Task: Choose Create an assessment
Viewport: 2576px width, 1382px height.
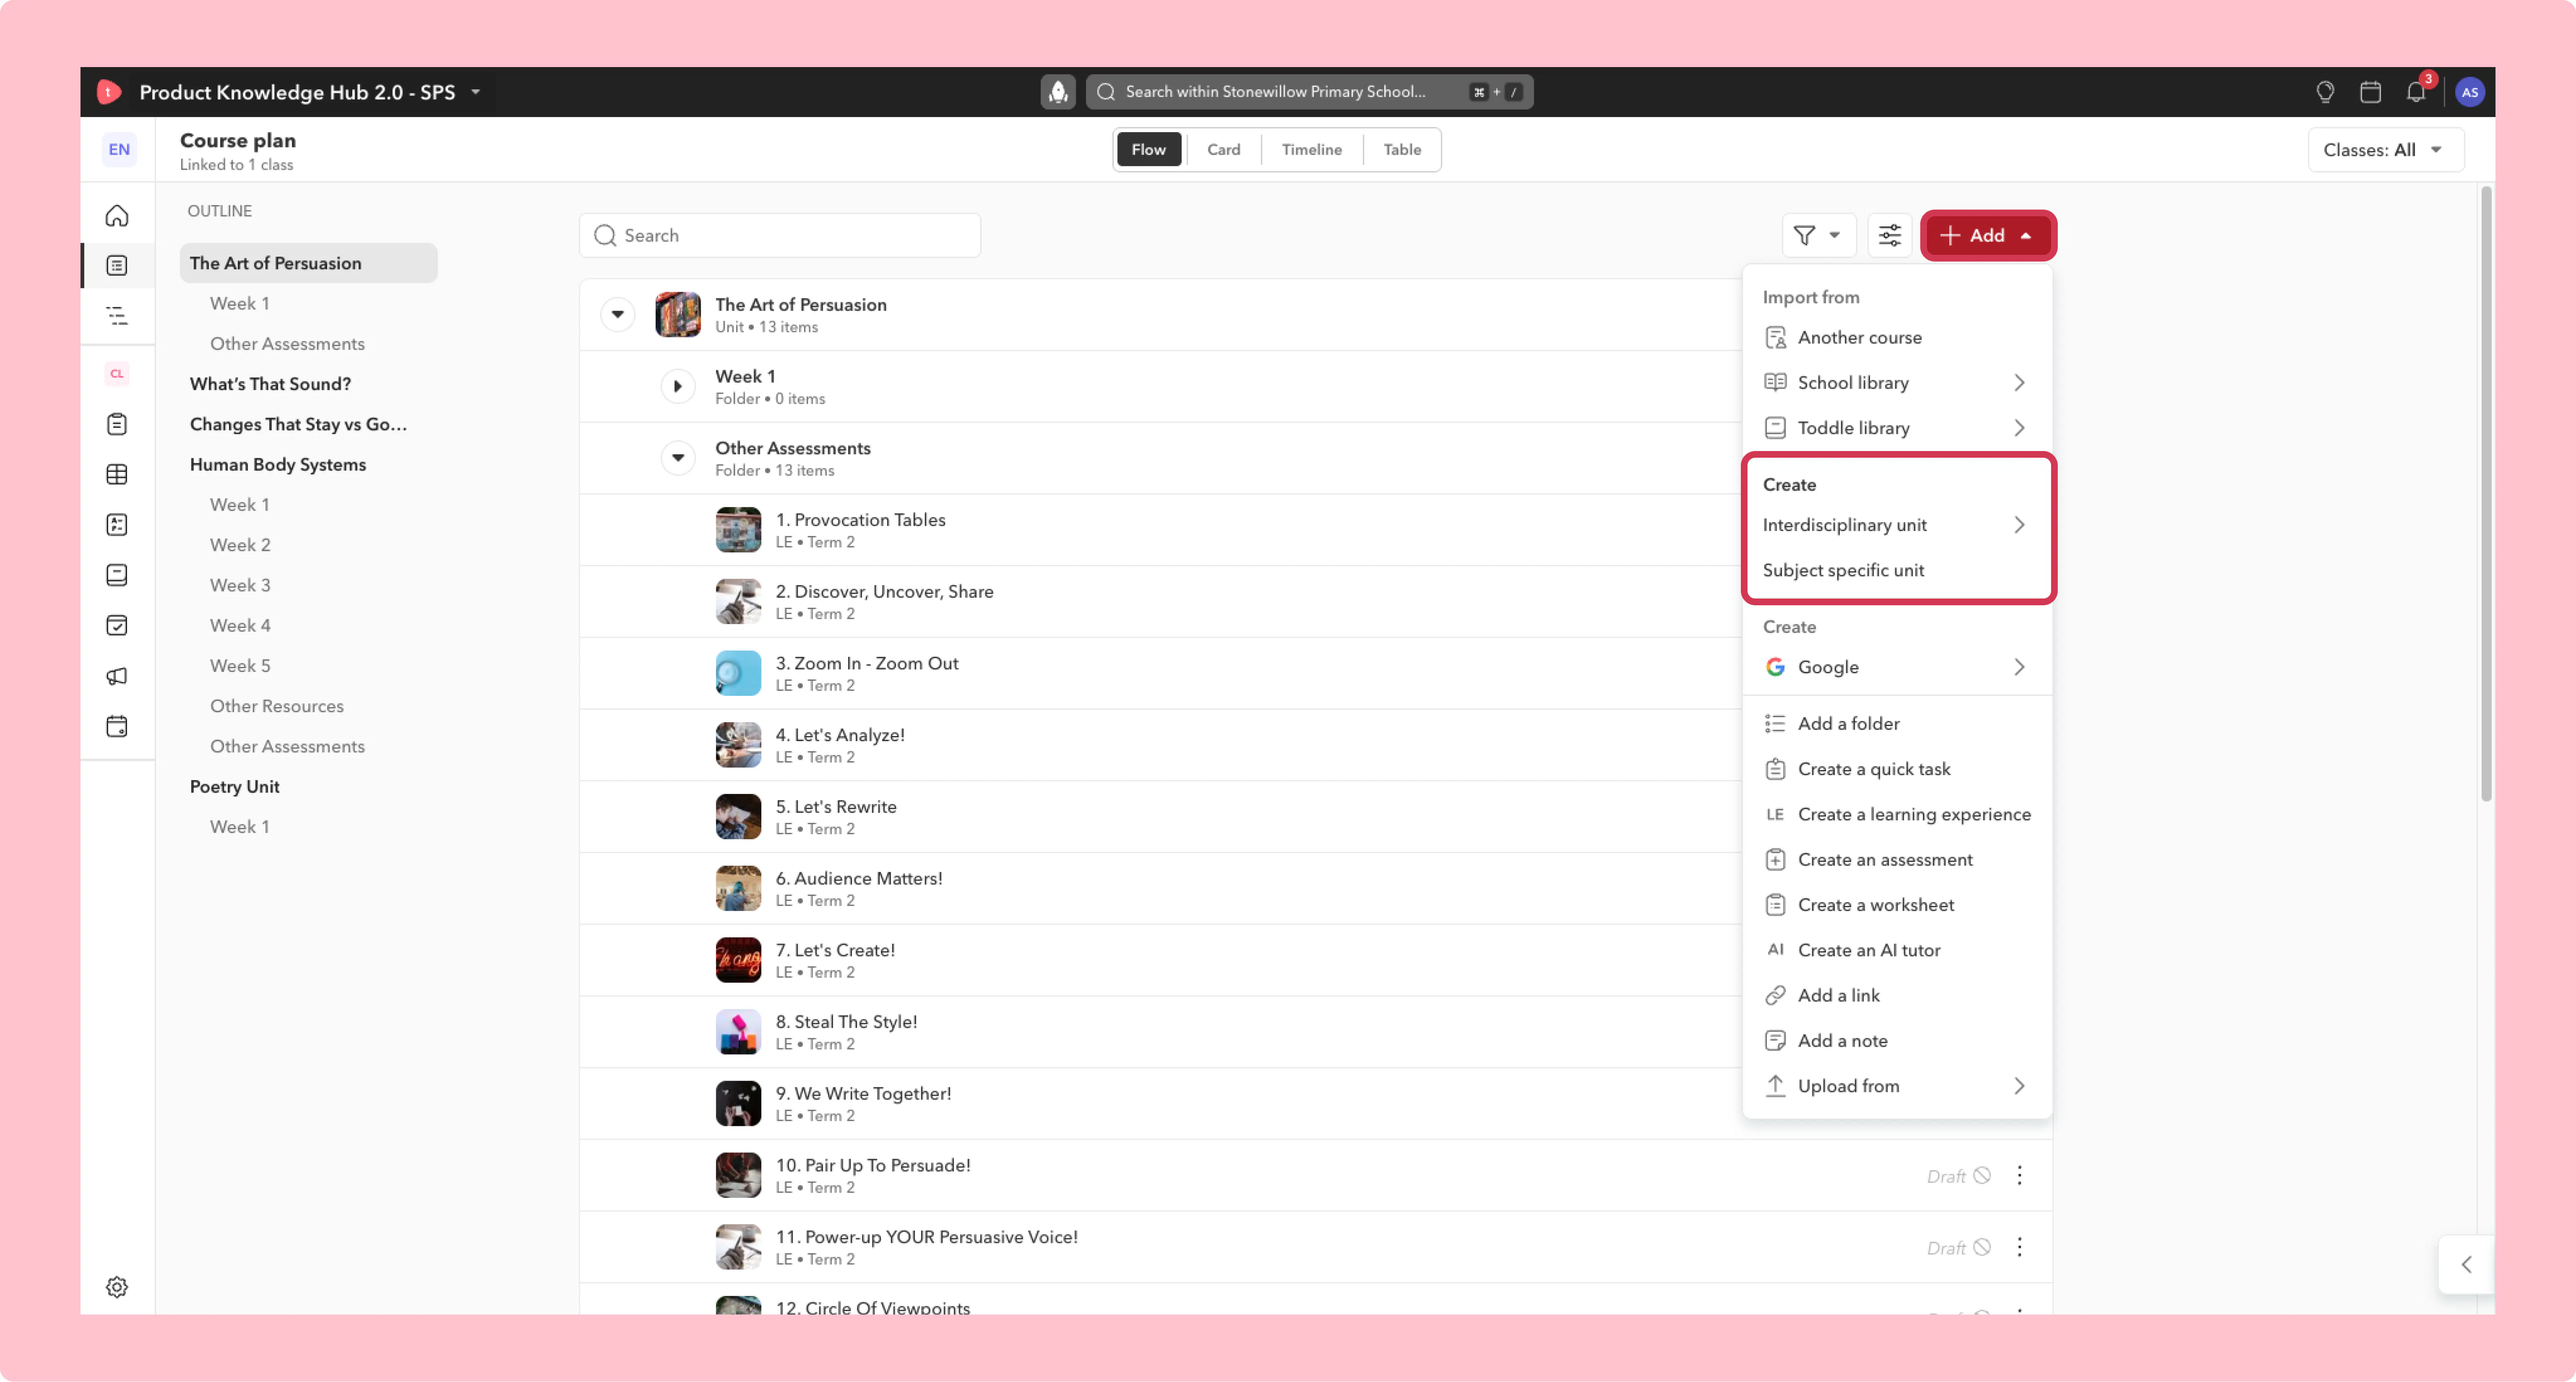Action: [x=1897, y=860]
